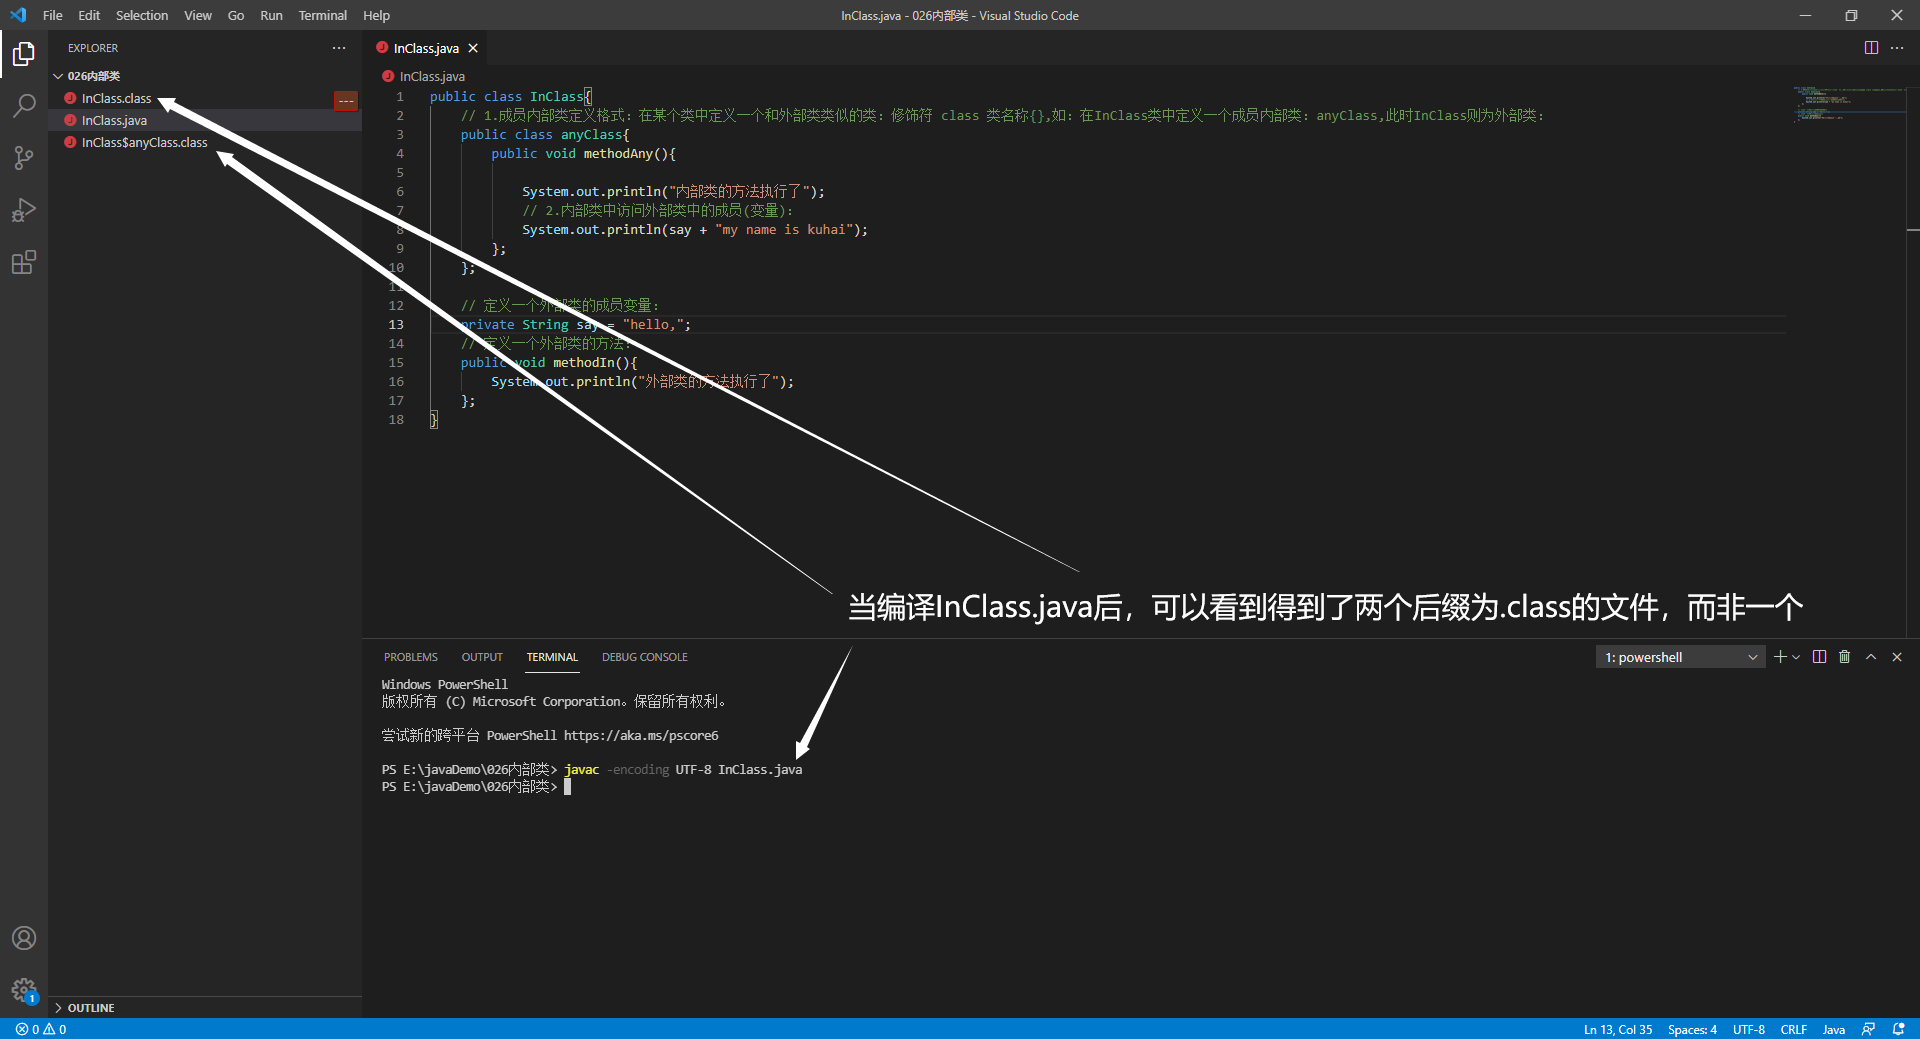
Task: Open editor more actions ellipsis
Action: pos(1897,48)
